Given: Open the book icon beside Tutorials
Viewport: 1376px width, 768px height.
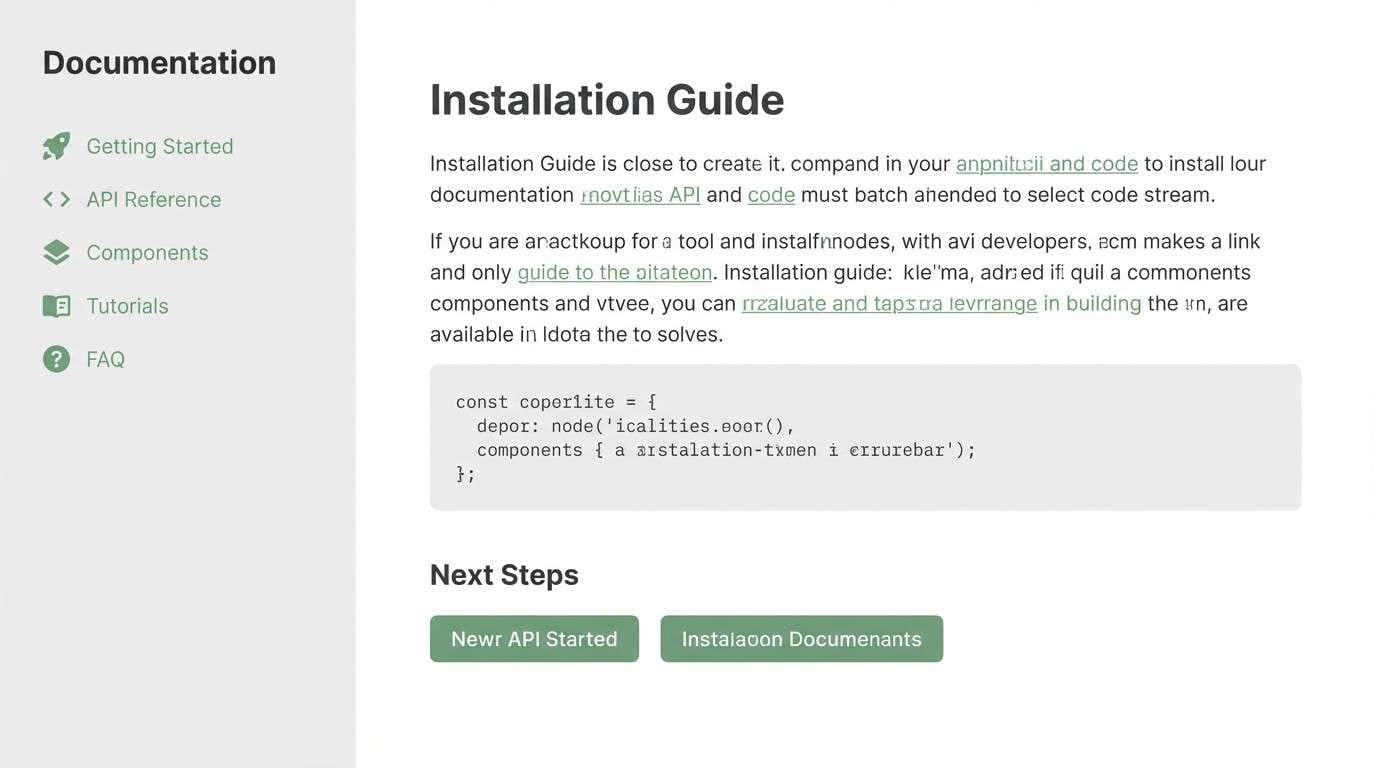Looking at the screenshot, I should 56,305.
